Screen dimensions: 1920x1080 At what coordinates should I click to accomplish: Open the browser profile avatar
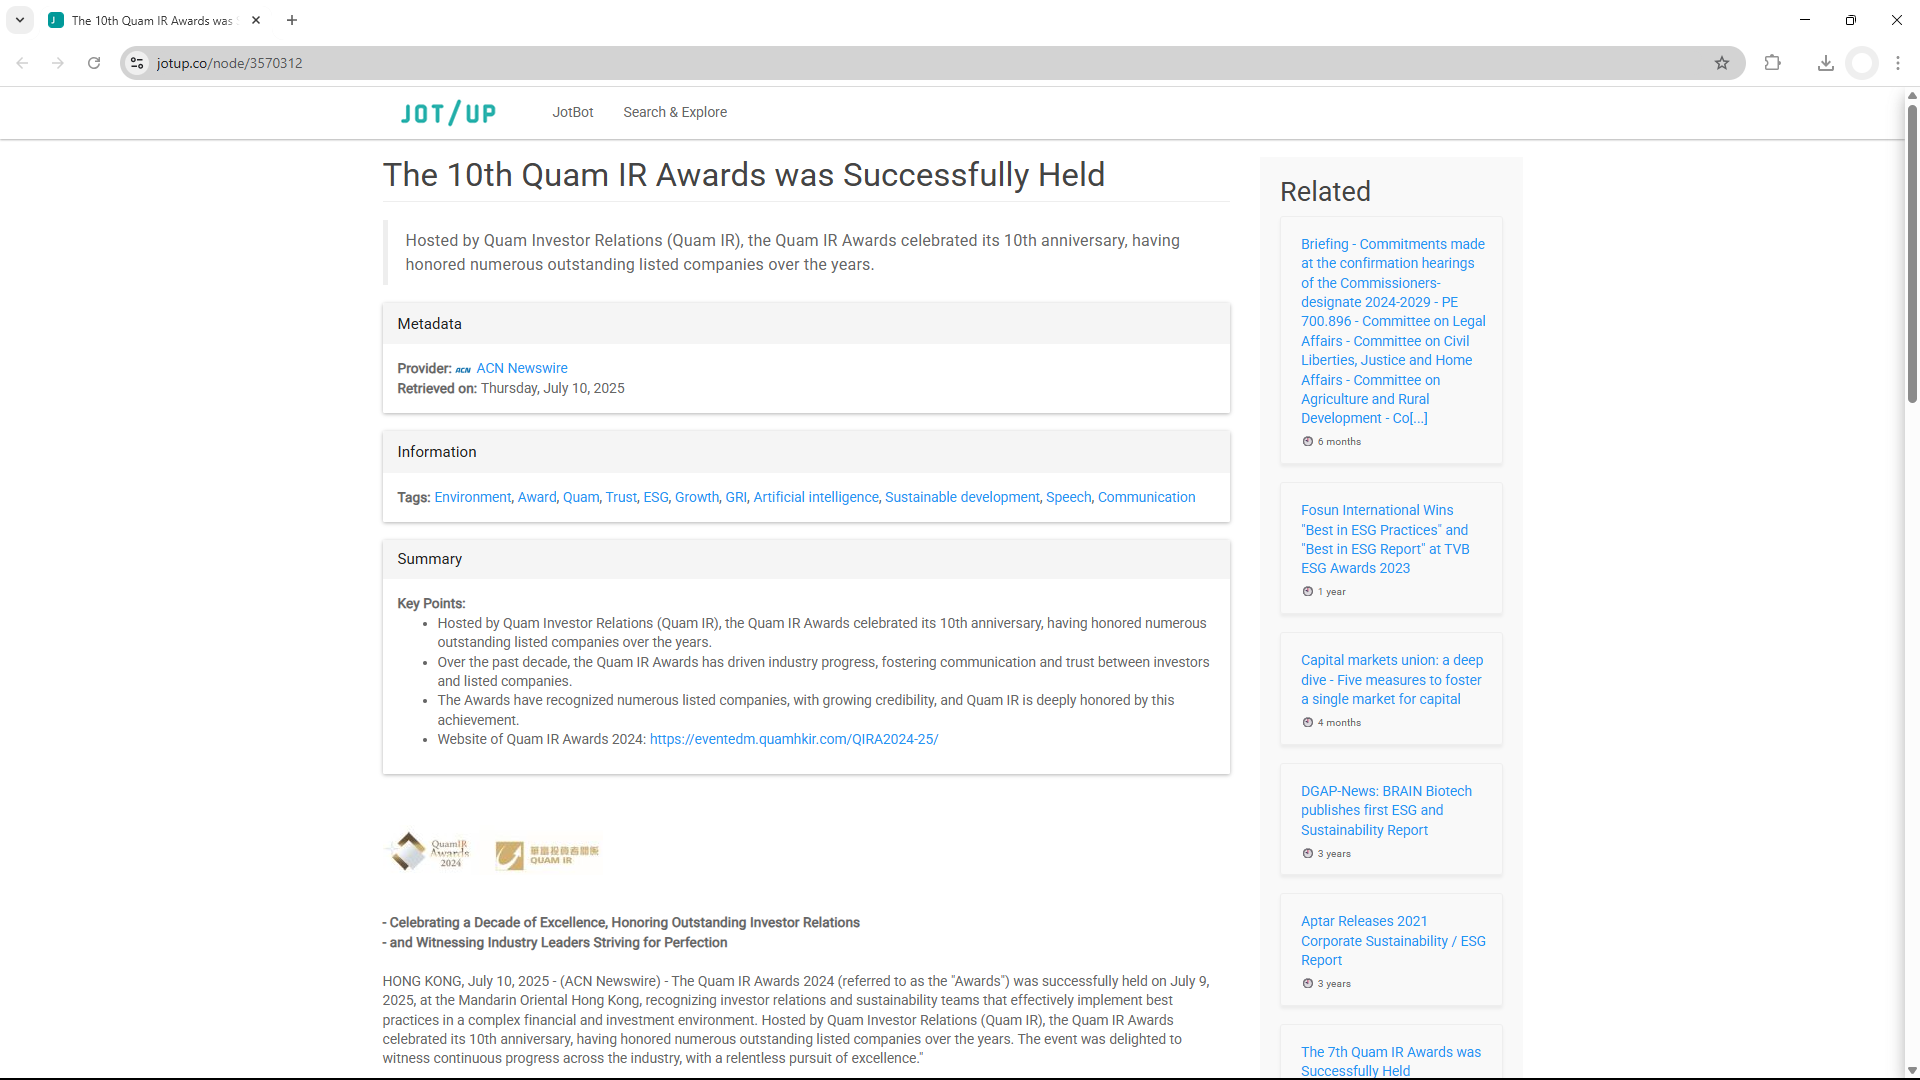pos(1862,63)
